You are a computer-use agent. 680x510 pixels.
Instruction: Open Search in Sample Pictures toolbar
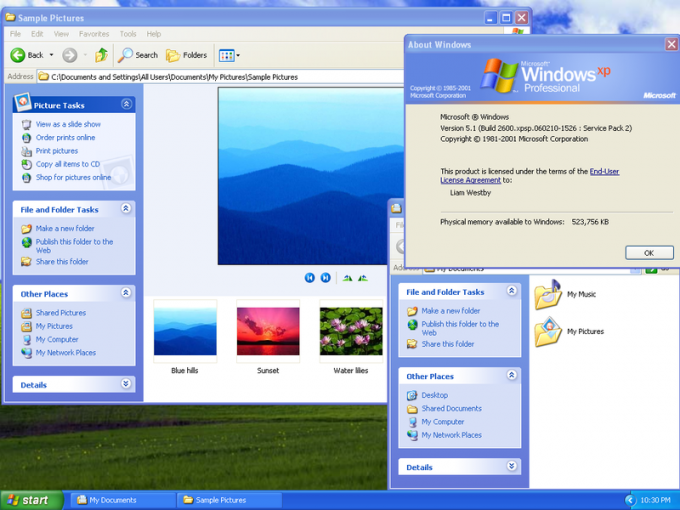pos(138,55)
